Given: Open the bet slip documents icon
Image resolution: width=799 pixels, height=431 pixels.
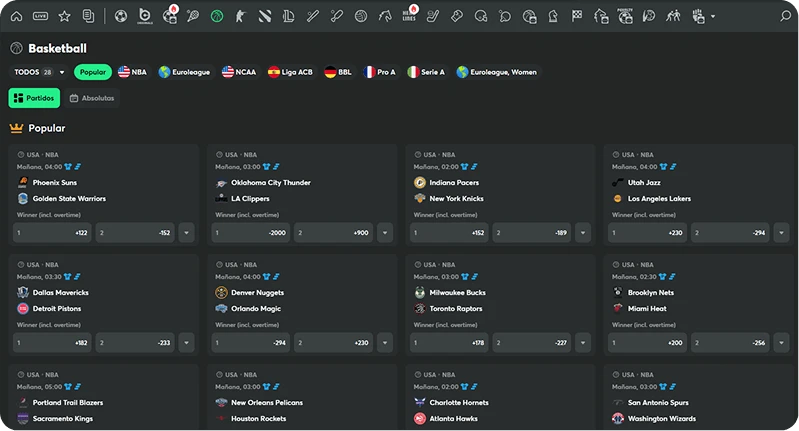Looking at the screenshot, I should tap(88, 16).
